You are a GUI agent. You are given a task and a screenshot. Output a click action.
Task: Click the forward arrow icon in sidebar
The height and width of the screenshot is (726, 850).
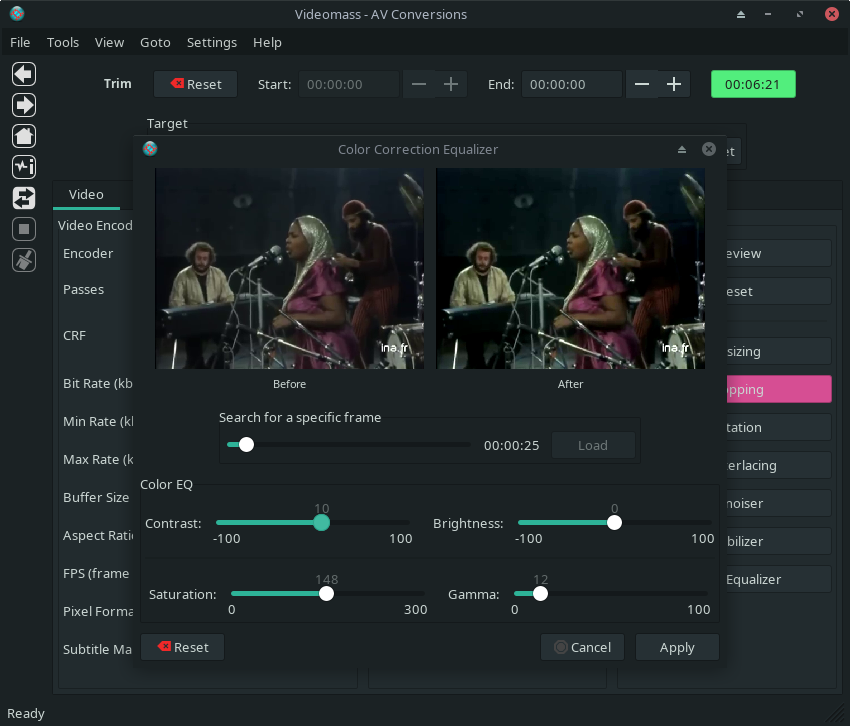tap(24, 105)
